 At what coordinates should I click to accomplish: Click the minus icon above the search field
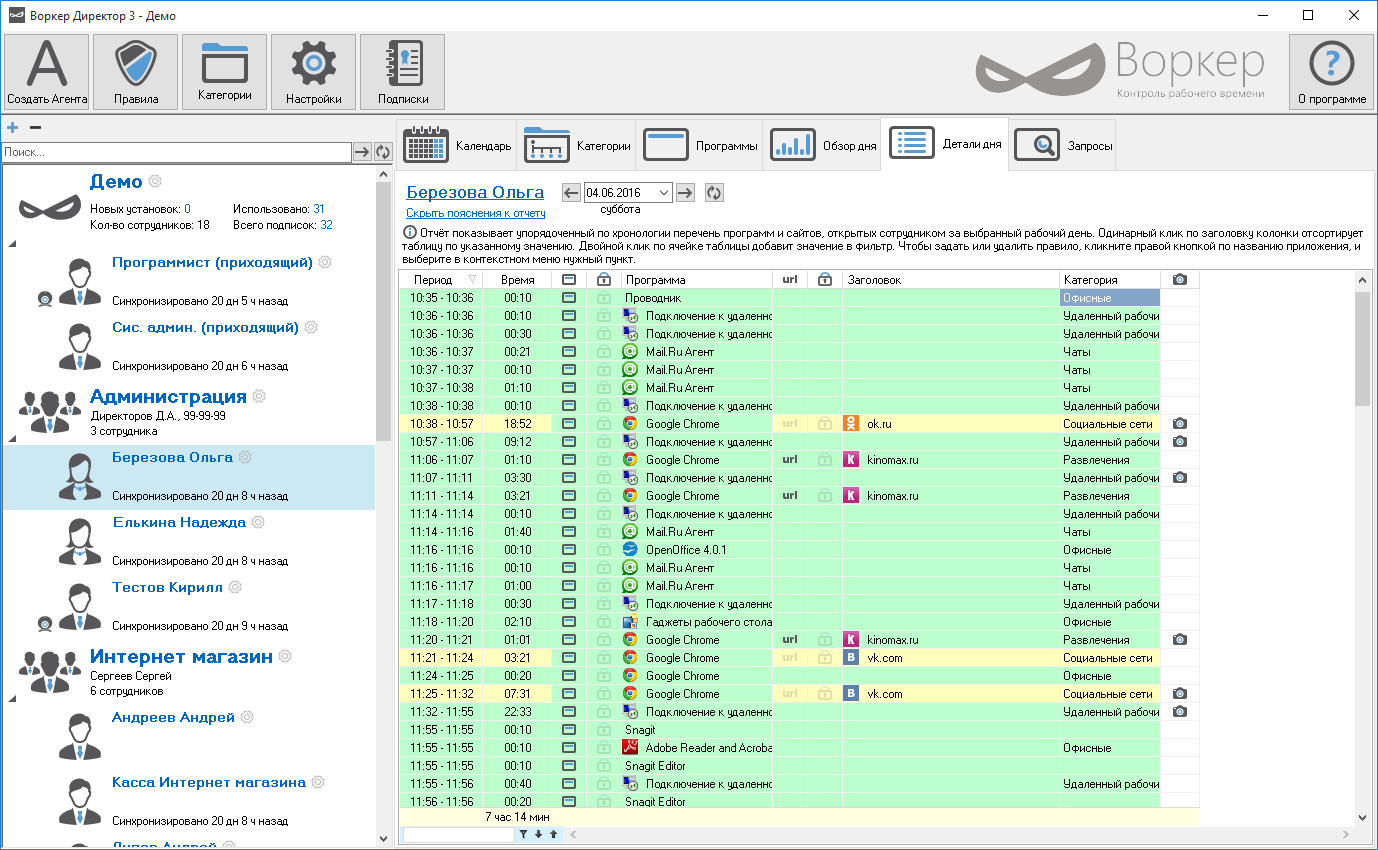pyautogui.click(x=35, y=128)
